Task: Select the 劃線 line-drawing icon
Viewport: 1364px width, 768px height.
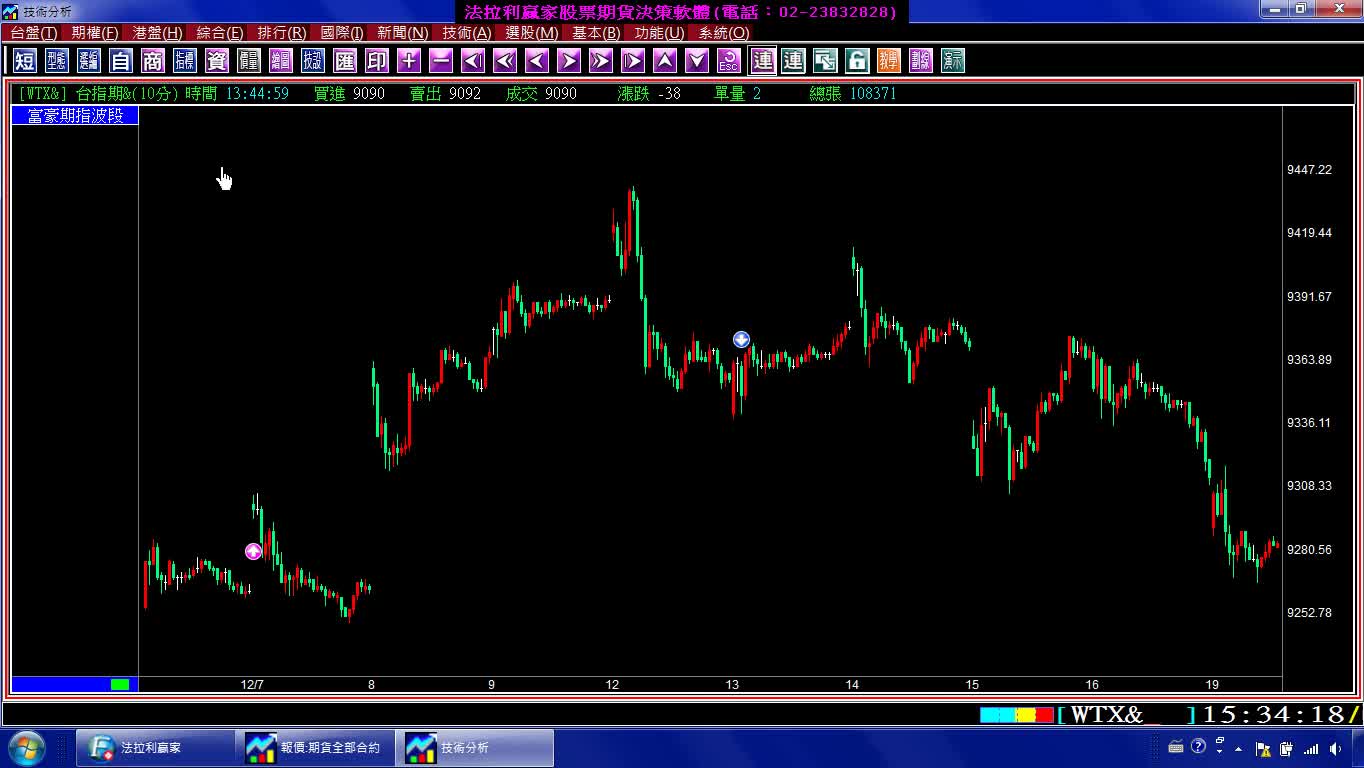Action: (x=921, y=61)
